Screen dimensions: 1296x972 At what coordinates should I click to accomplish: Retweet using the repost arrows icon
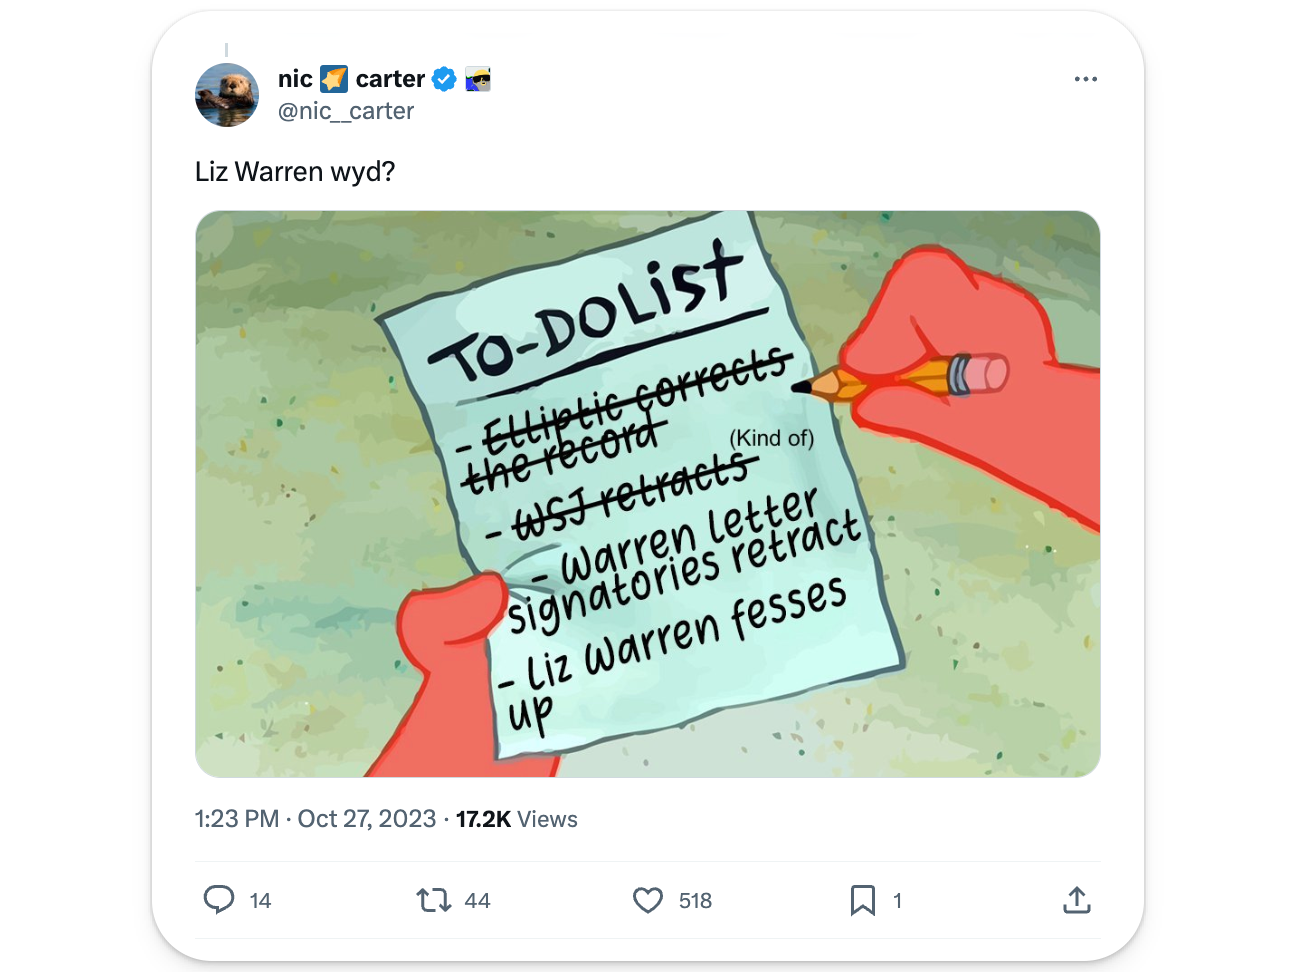point(434,900)
